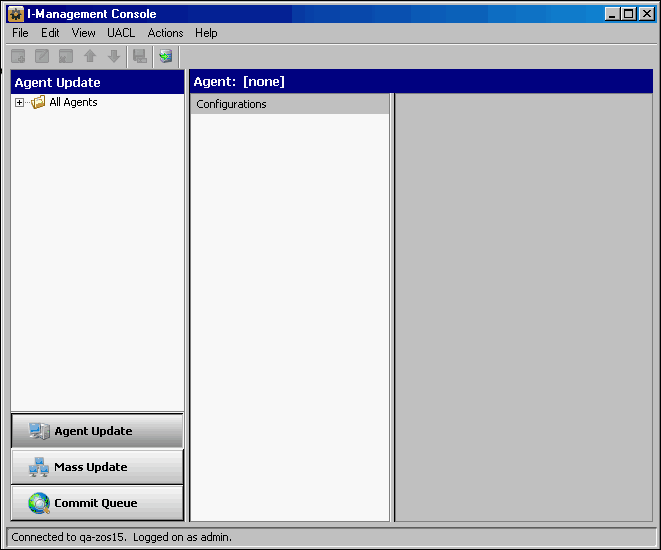Click the save disk toolbar icon
This screenshot has height=550, width=661.
tap(140, 56)
